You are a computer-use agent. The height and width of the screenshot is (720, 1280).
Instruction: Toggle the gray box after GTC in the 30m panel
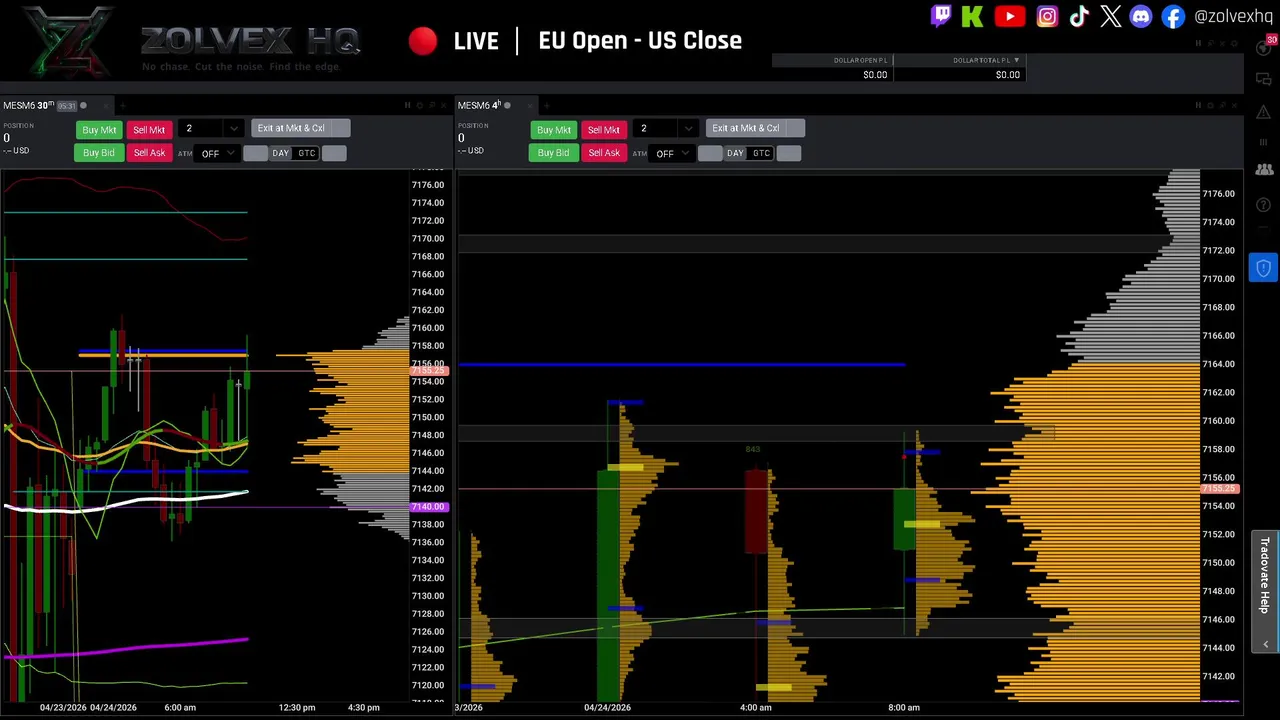click(334, 153)
